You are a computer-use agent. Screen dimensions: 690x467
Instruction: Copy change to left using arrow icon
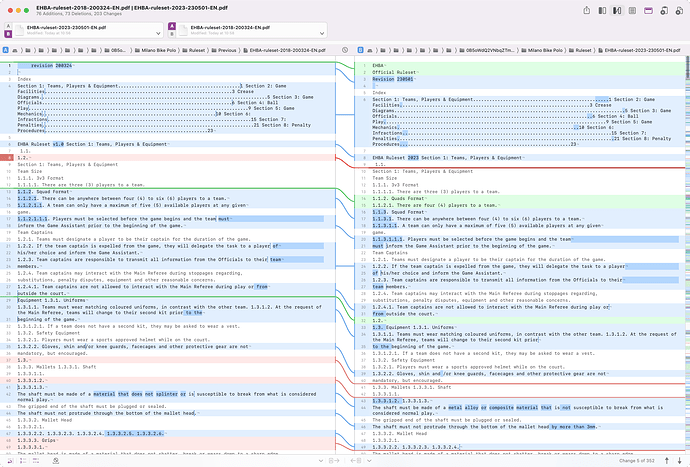356,460
